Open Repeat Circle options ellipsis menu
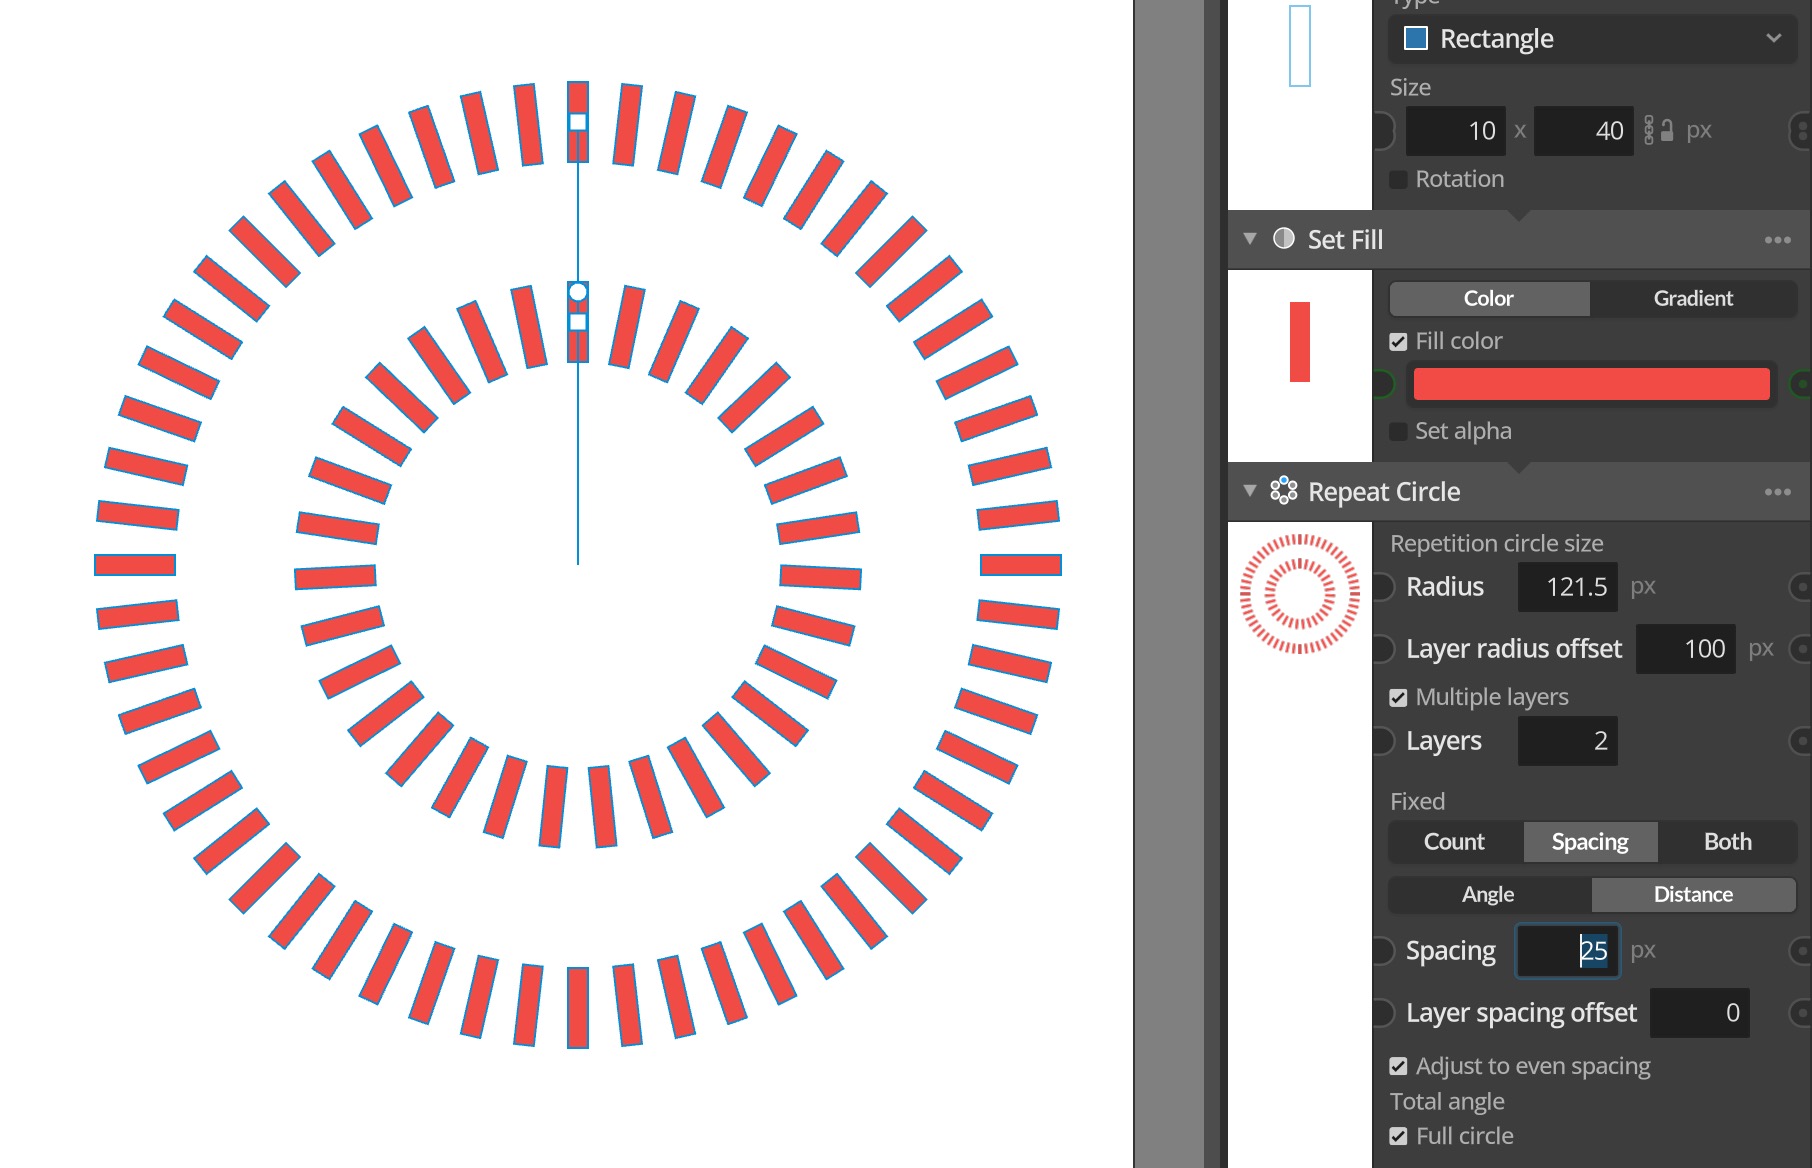 click(1778, 492)
